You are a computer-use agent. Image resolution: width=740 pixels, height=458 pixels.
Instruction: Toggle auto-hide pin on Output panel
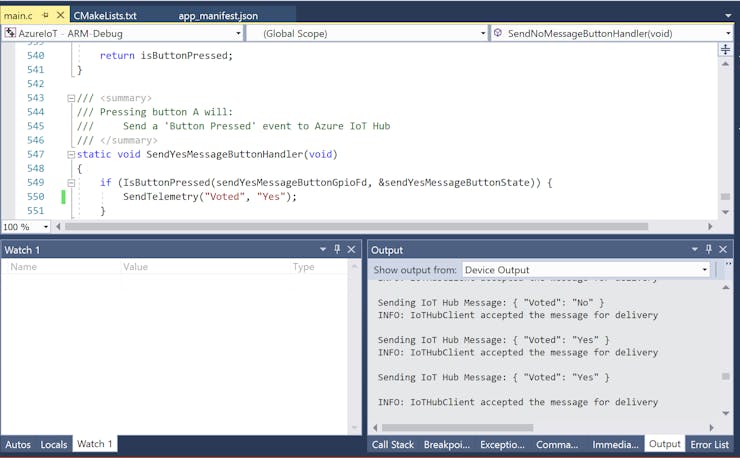(x=707, y=249)
